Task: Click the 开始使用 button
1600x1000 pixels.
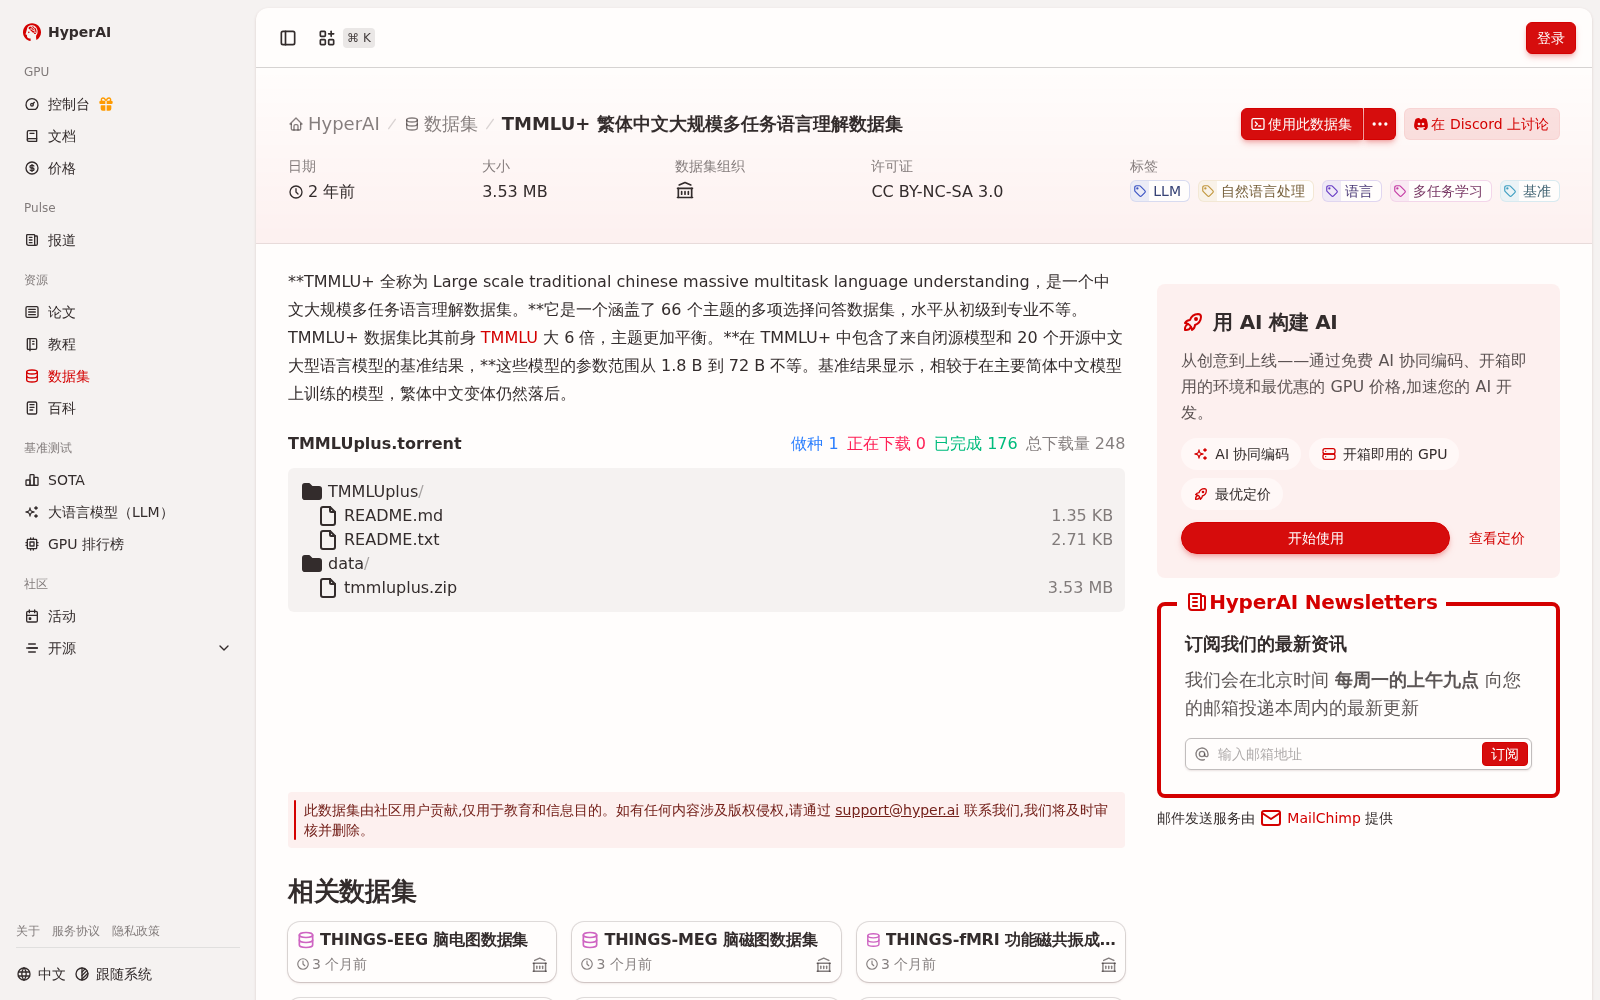Action: coord(1315,538)
